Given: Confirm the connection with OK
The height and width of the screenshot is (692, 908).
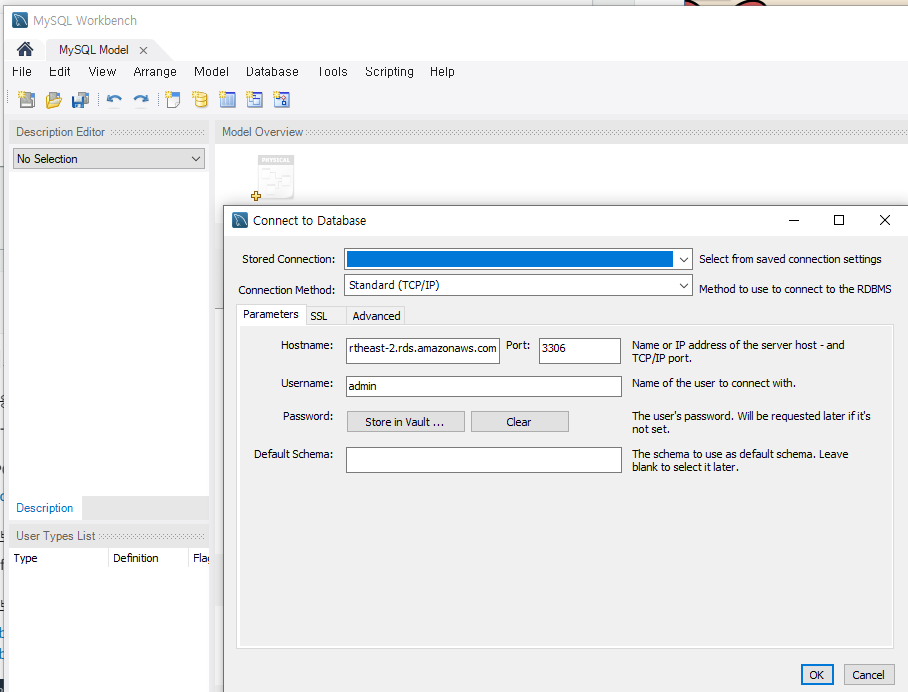Looking at the screenshot, I should (x=817, y=675).
